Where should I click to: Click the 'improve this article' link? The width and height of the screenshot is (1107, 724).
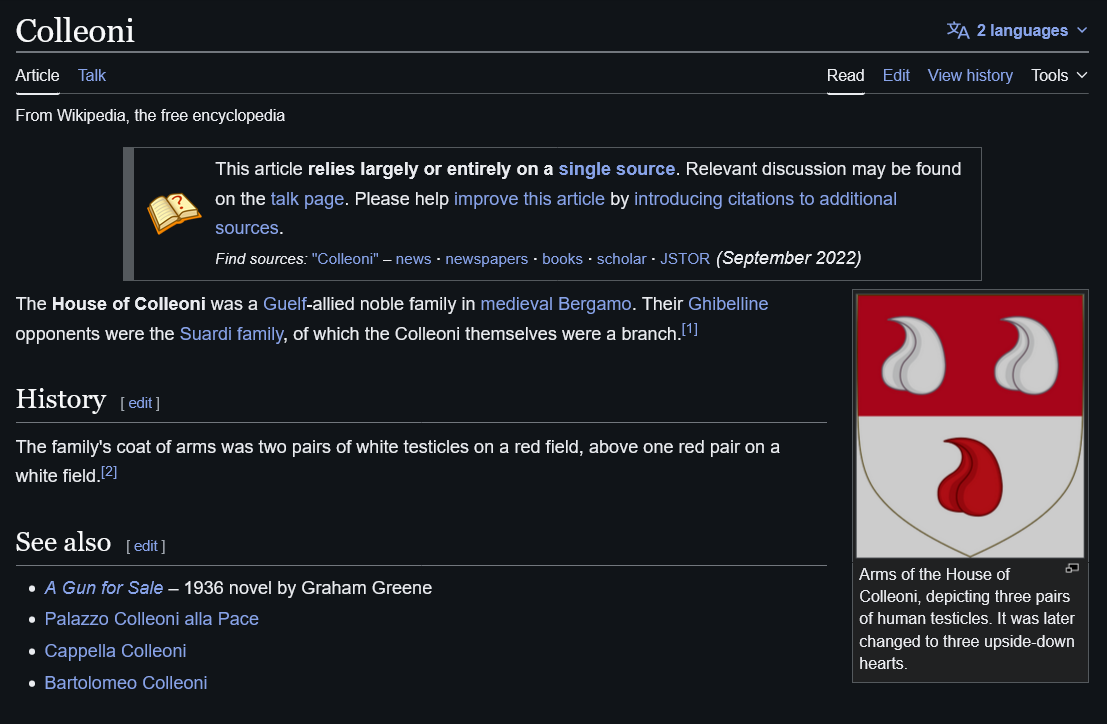pyautogui.click(x=529, y=199)
